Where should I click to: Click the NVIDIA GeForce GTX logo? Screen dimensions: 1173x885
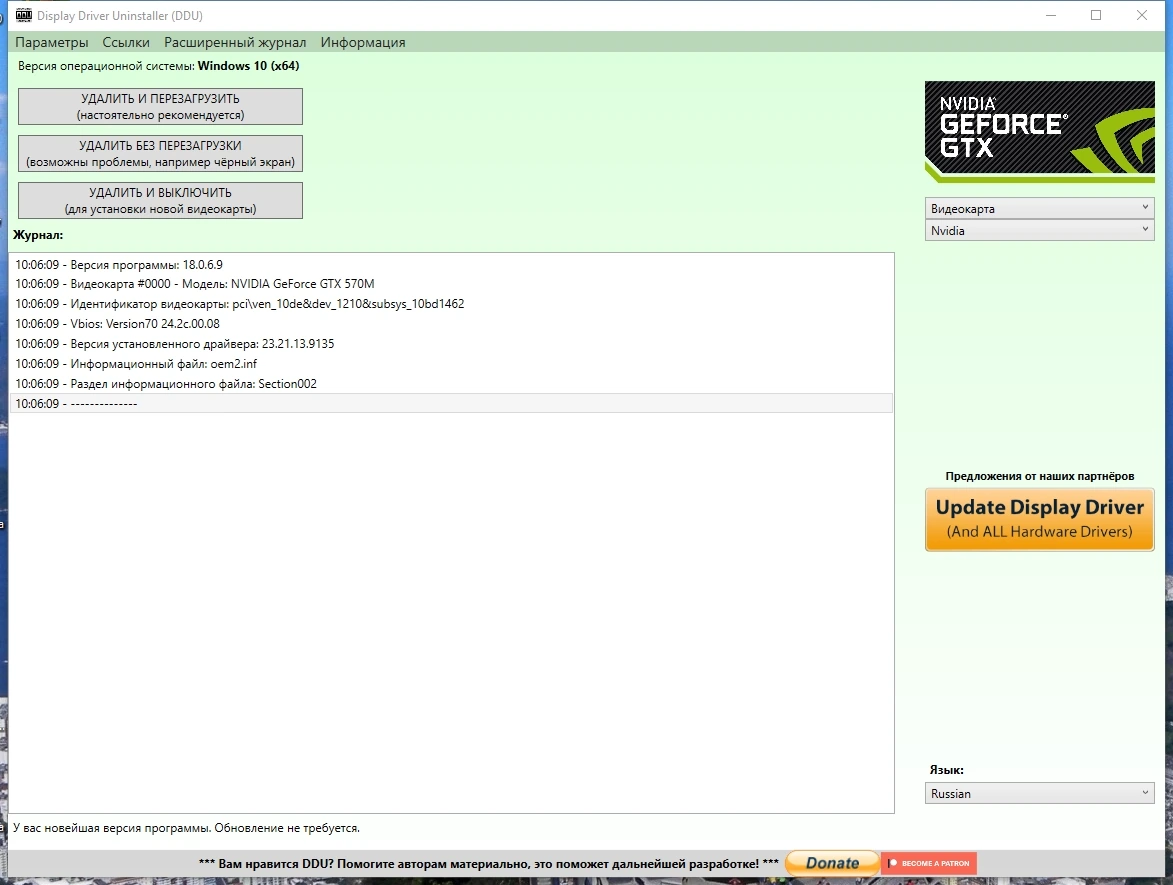click(x=1039, y=132)
